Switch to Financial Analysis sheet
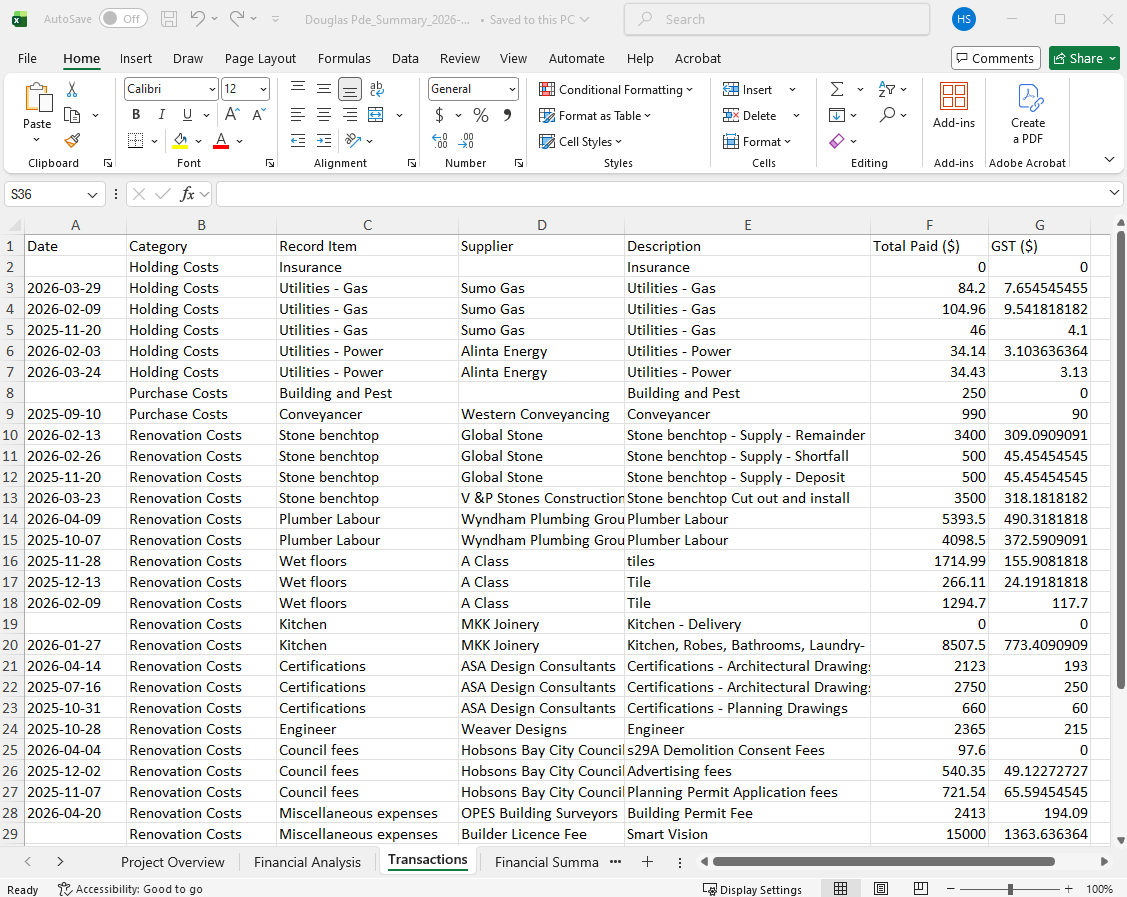 coord(307,862)
